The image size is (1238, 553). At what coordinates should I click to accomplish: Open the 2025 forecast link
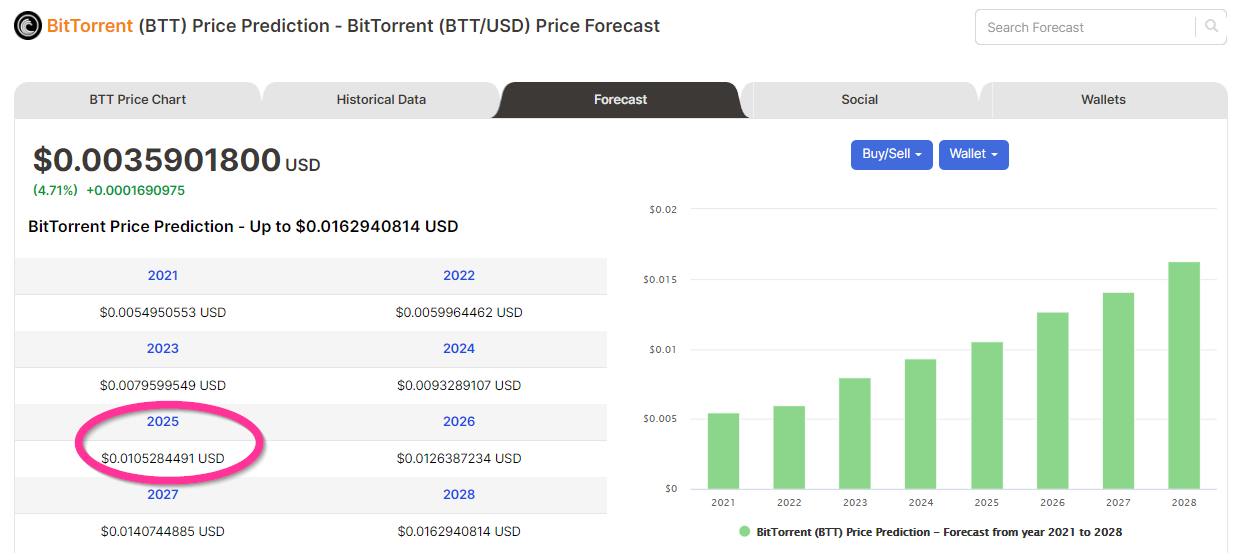(163, 422)
